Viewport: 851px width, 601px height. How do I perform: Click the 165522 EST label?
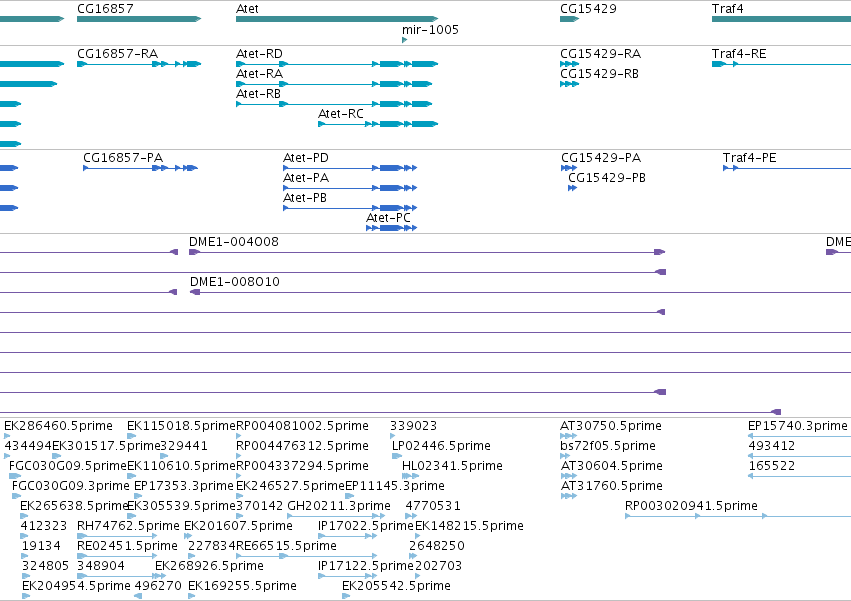click(772, 466)
